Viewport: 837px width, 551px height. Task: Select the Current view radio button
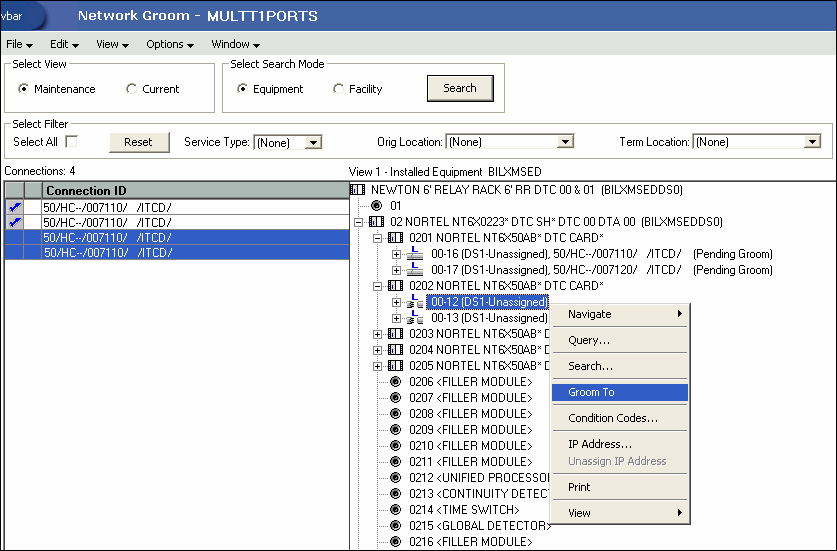pyautogui.click(x=131, y=89)
